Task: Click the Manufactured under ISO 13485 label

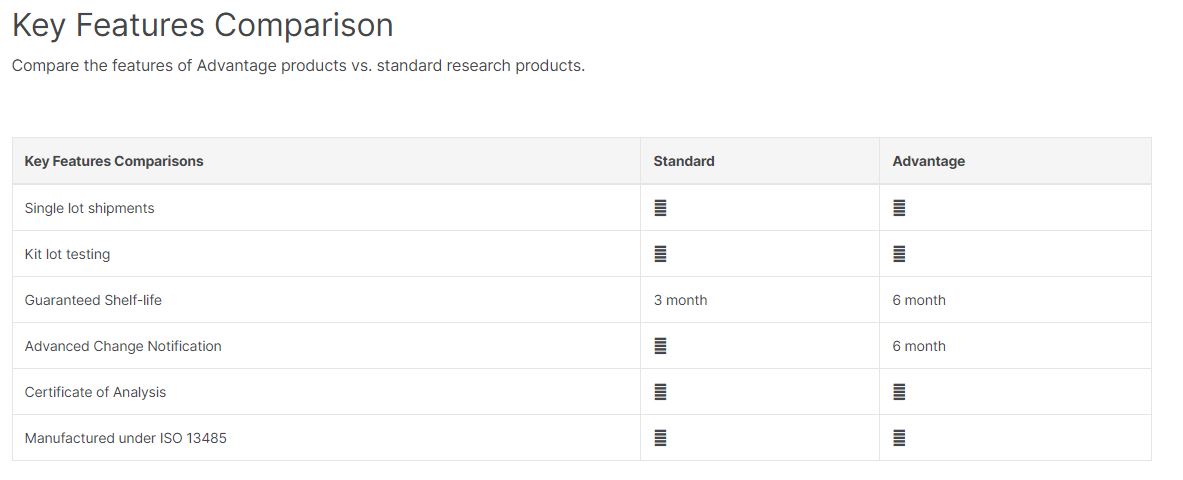Action: [x=125, y=438]
